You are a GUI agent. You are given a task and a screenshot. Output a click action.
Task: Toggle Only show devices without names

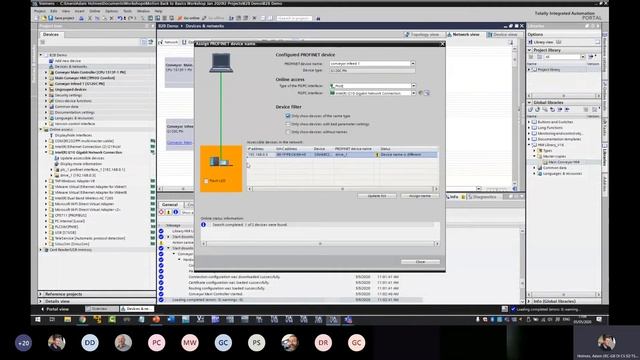(x=288, y=132)
